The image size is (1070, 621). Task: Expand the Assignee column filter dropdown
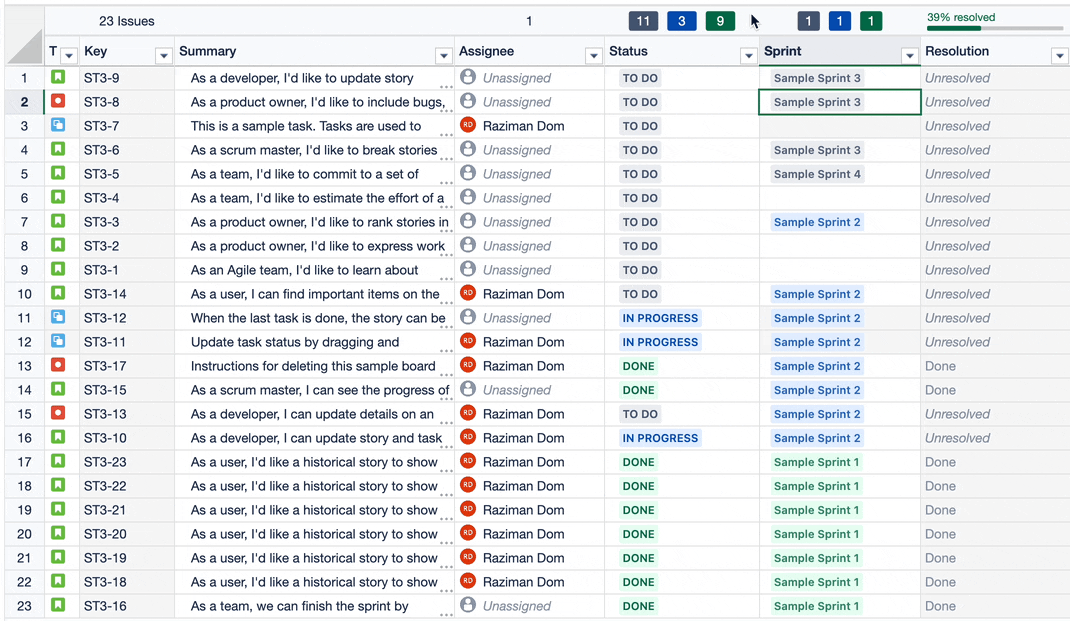point(593,56)
